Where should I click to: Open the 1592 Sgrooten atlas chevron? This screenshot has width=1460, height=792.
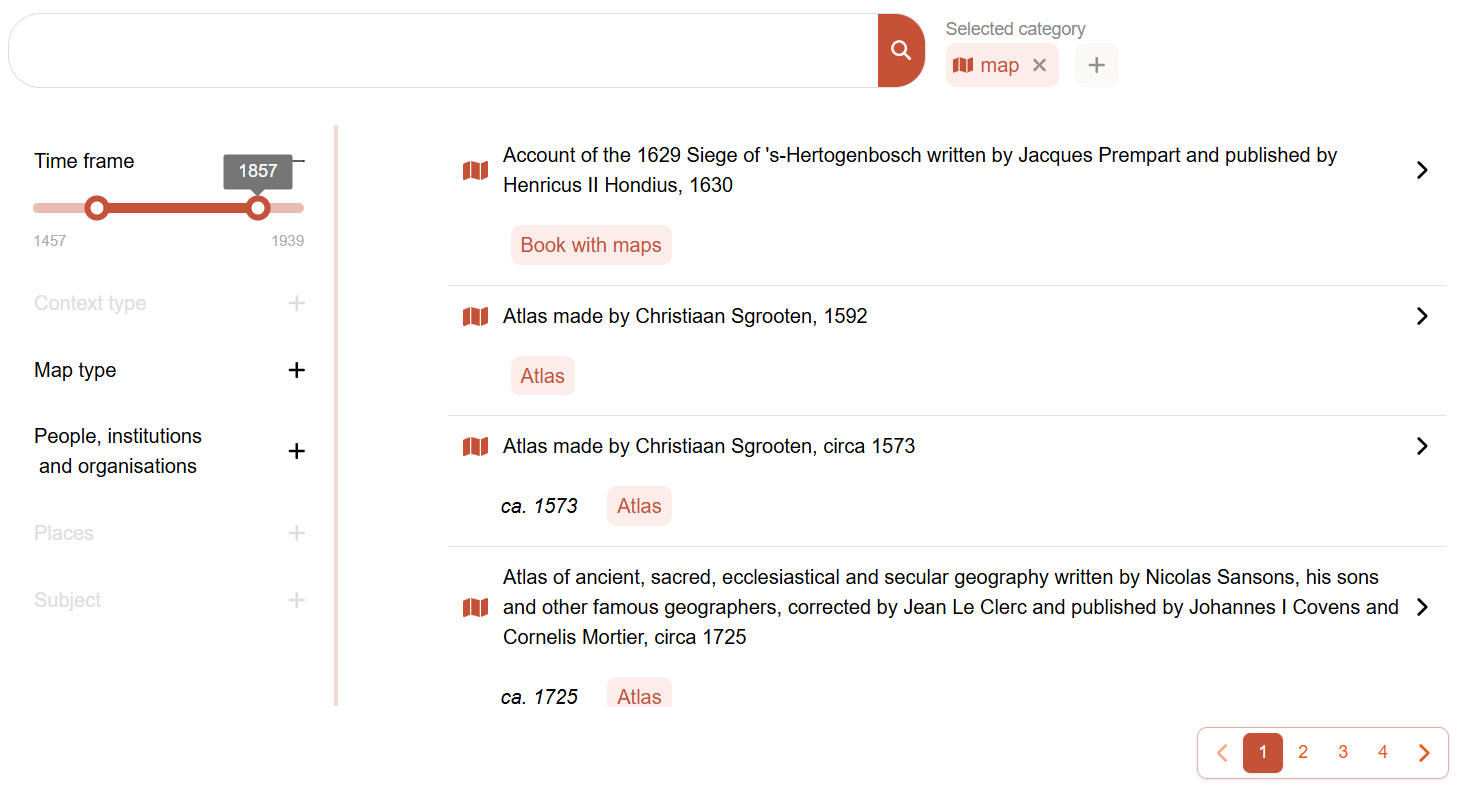coord(1422,316)
